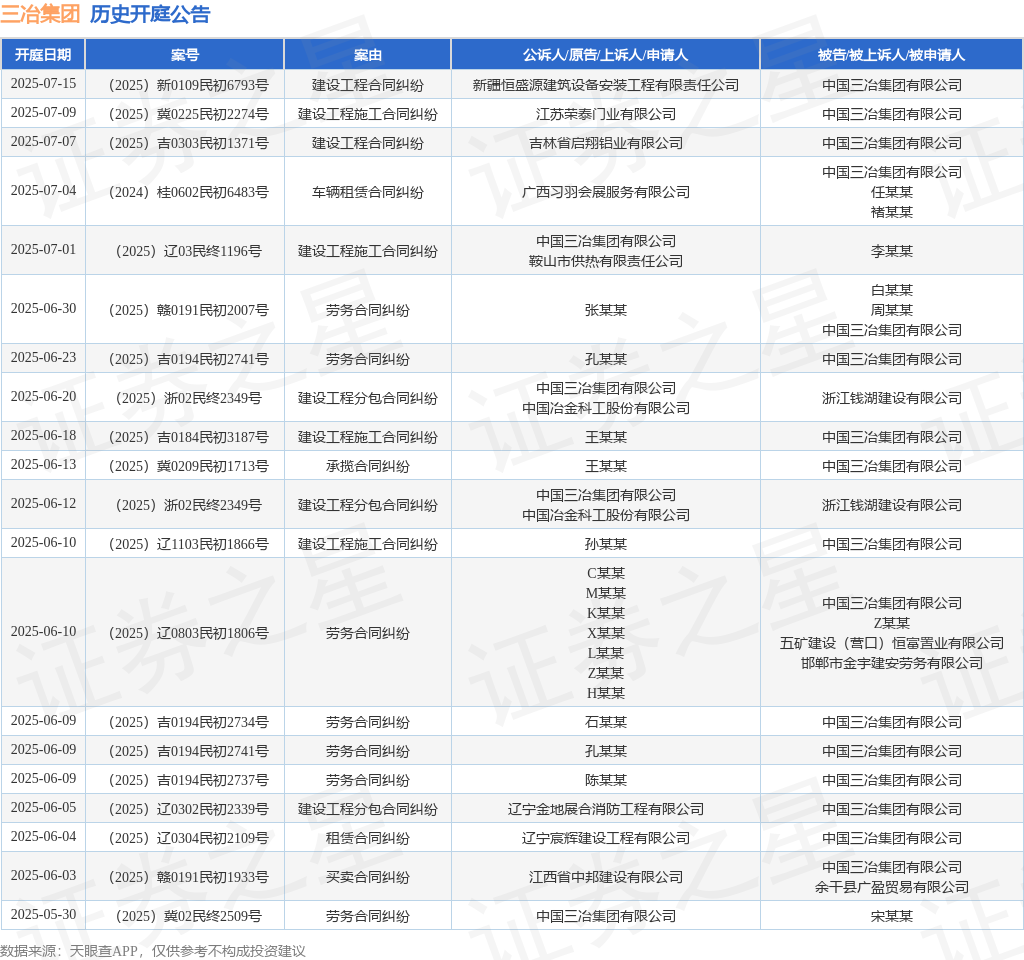Click defendant 任某某
1024x960 pixels.
coord(891,192)
